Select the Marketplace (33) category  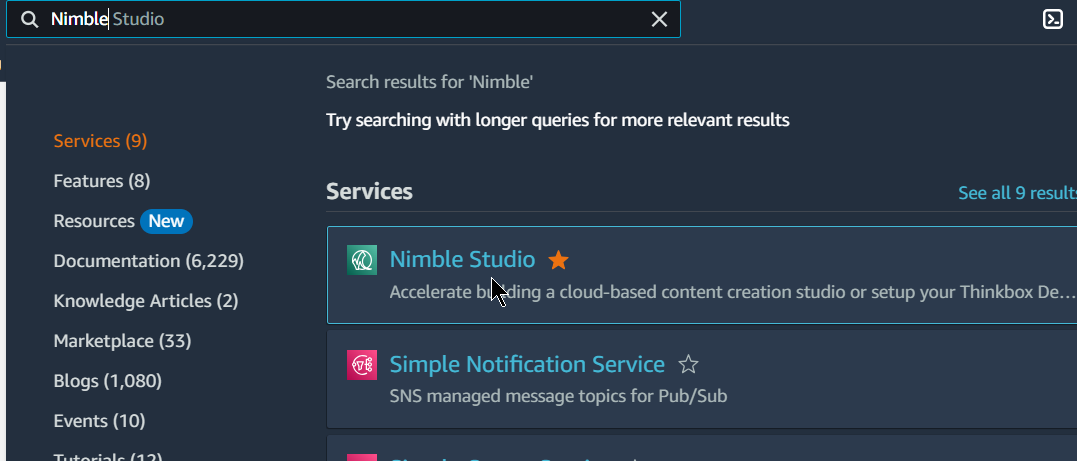[122, 341]
